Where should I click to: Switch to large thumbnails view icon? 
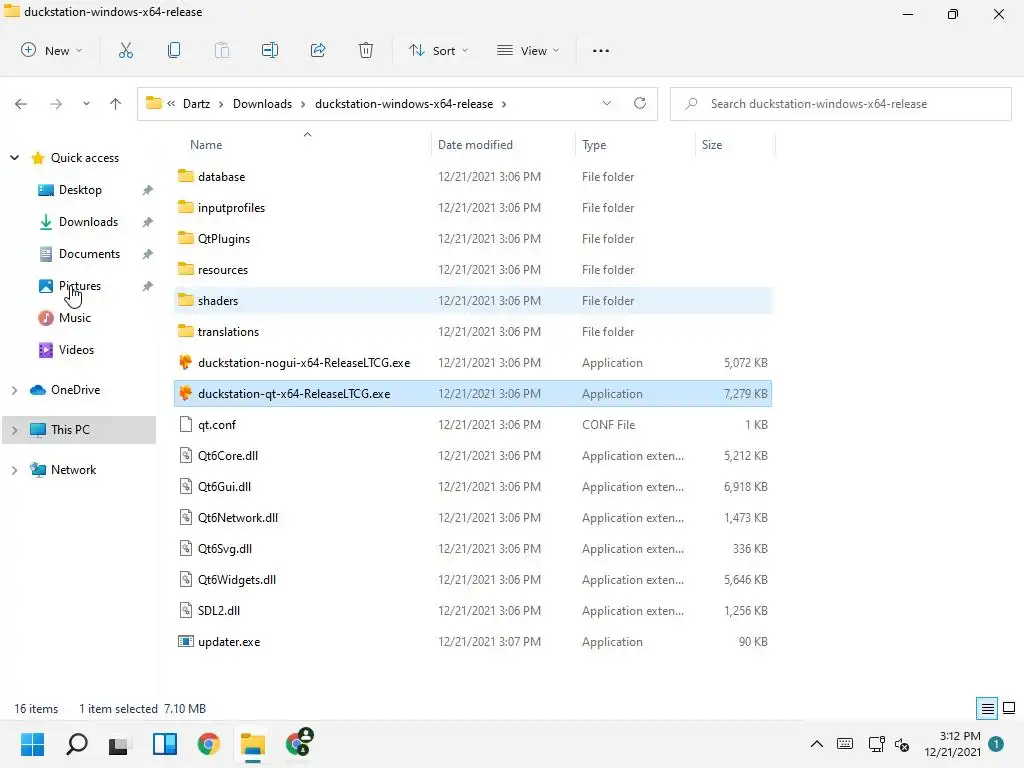1009,709
